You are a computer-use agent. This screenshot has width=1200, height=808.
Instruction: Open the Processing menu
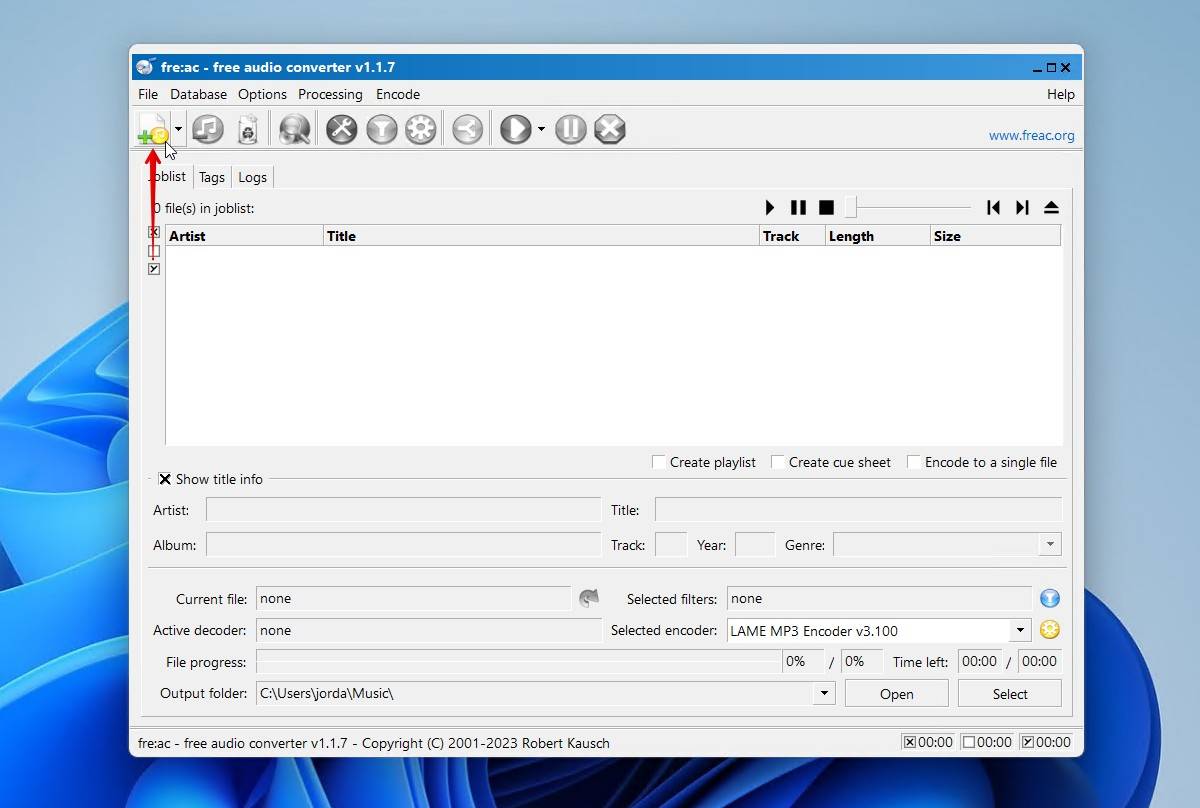330,94
